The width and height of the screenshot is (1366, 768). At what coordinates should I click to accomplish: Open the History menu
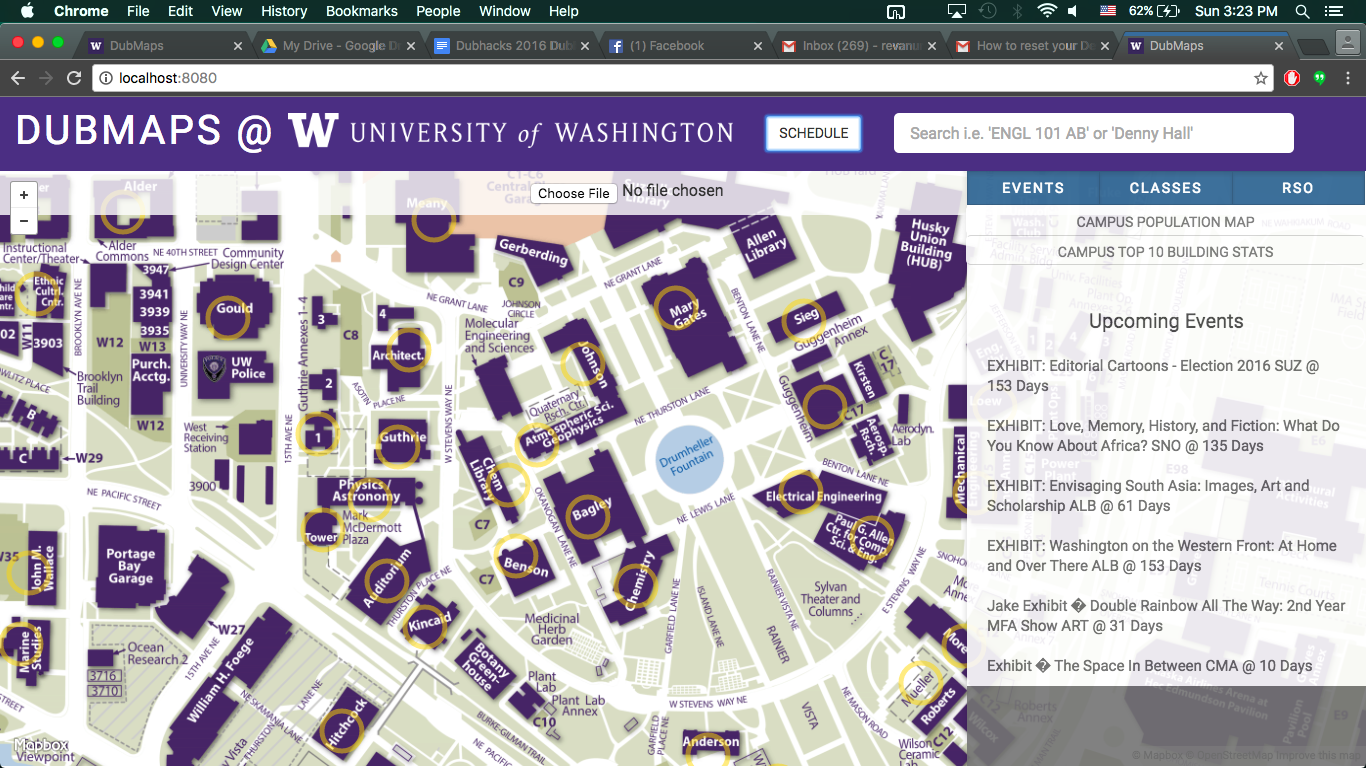pos(284,11)
